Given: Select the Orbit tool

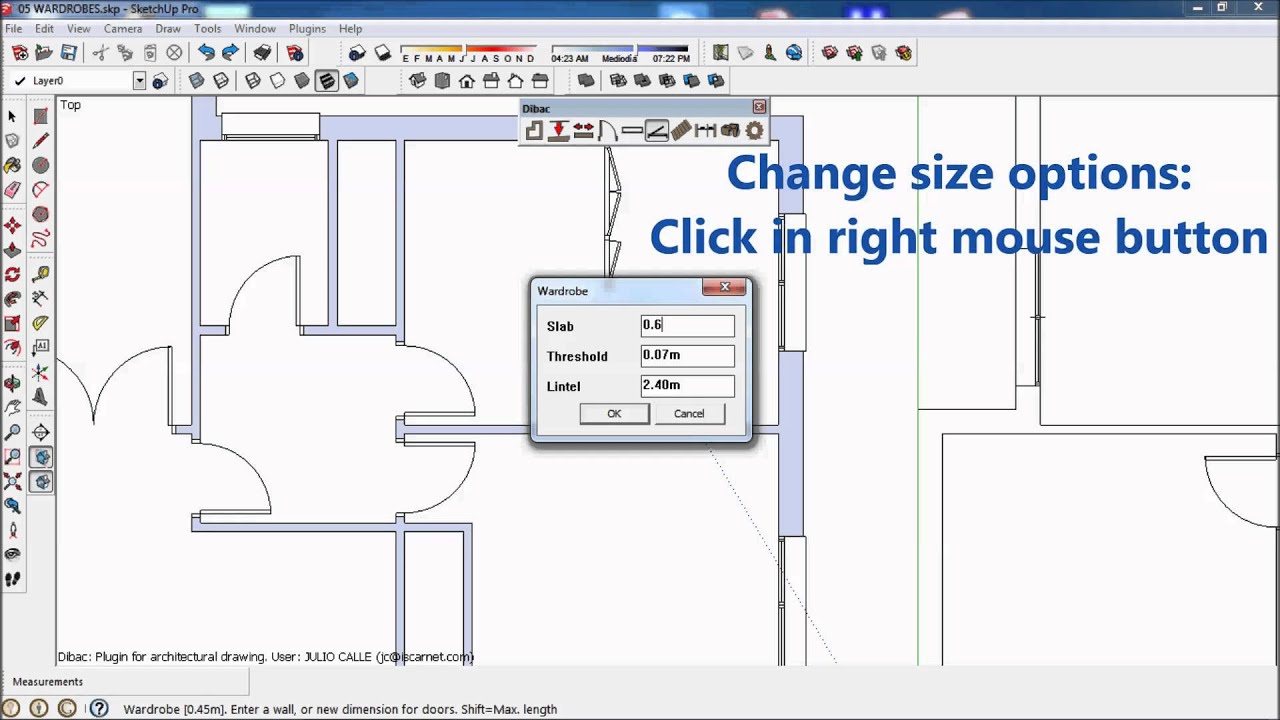Looking at the screenshot, I should (x=12, y=382).
